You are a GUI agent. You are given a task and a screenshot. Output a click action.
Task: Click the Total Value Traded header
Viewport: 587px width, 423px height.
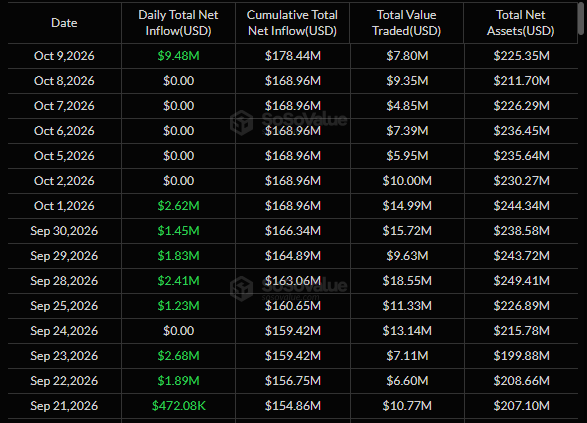click(407, 23)
